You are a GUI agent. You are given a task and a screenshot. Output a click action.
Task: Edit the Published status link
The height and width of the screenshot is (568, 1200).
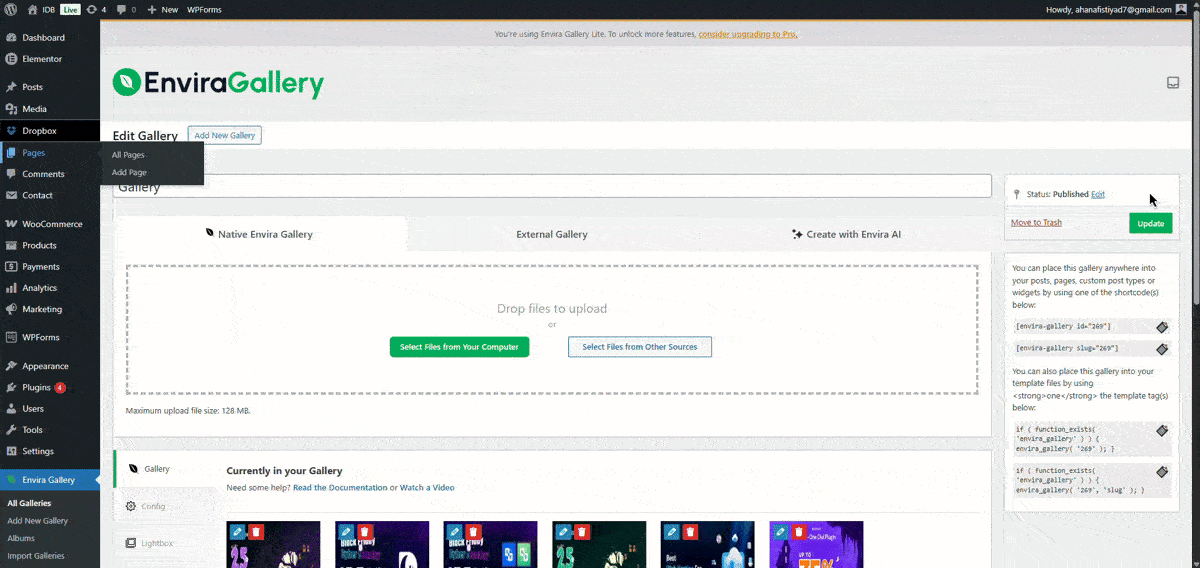(x=1098, y=194)
